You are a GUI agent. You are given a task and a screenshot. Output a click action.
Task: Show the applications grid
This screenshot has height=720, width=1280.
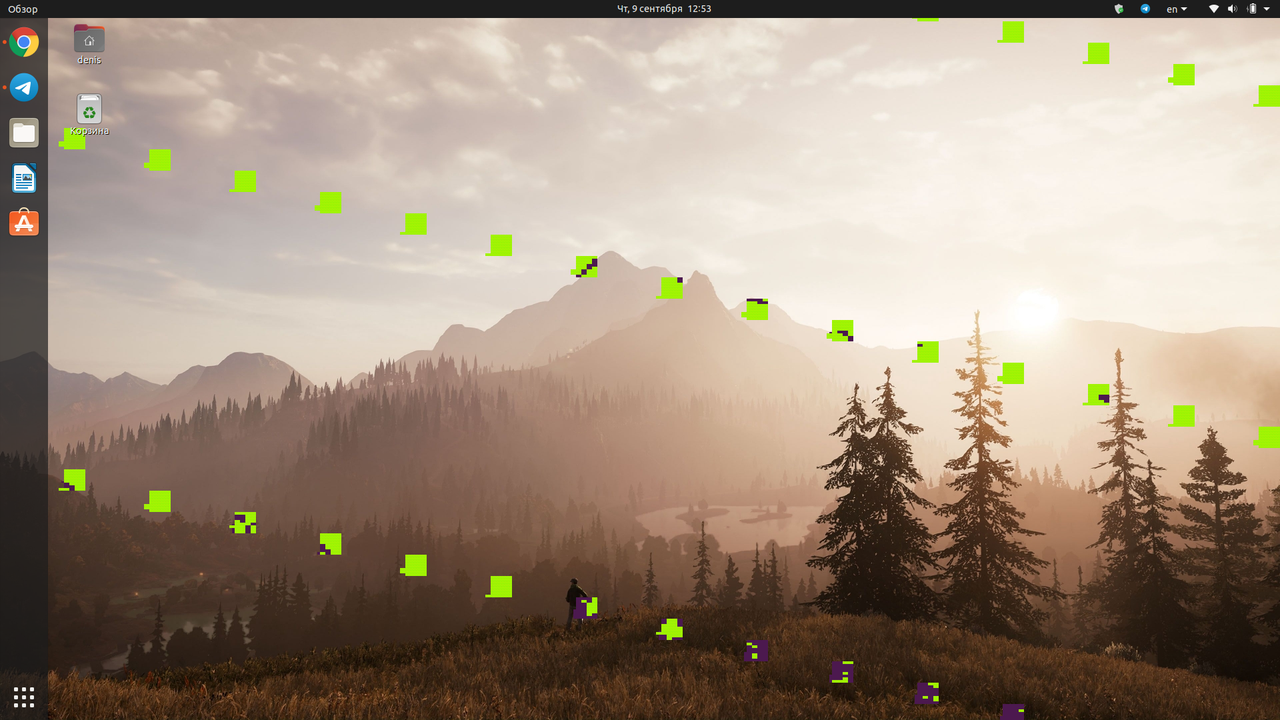pyautogui.click(x=24, y=697)
